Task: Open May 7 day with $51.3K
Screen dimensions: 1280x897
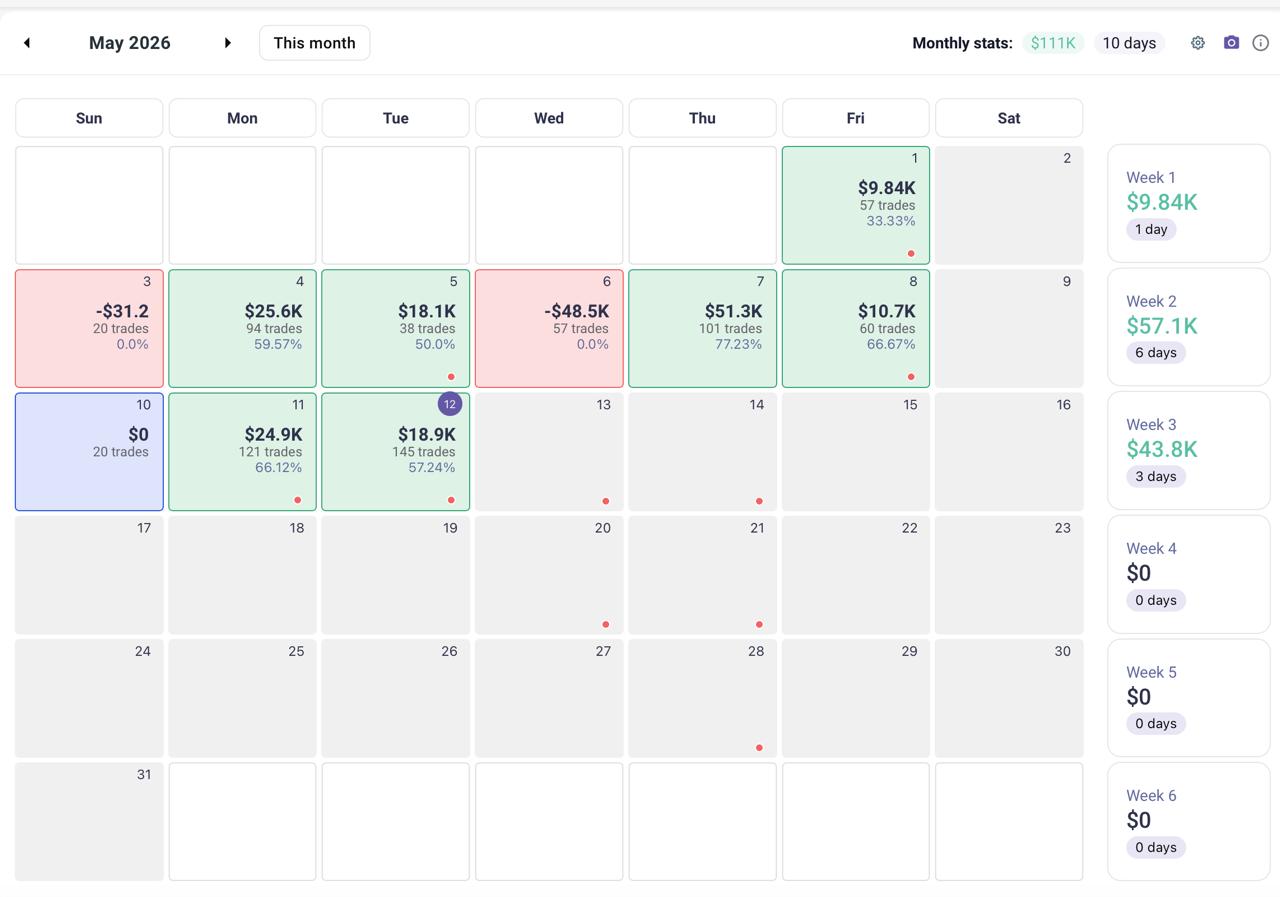Action: click(702, 328)
